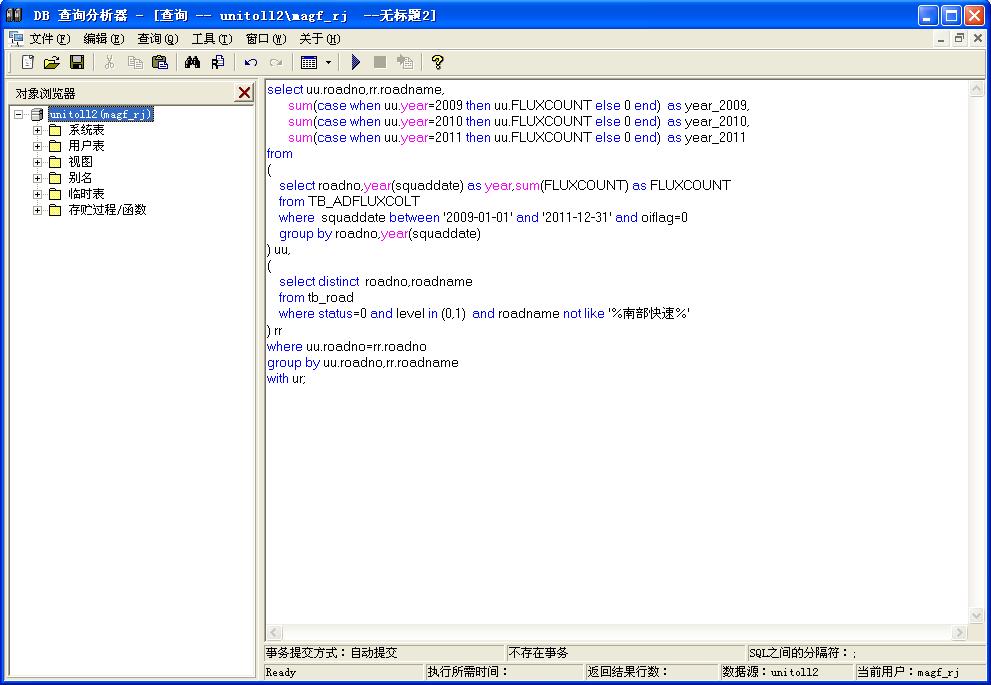Save the current query
The image size is (991, 685).
[78, 62]
